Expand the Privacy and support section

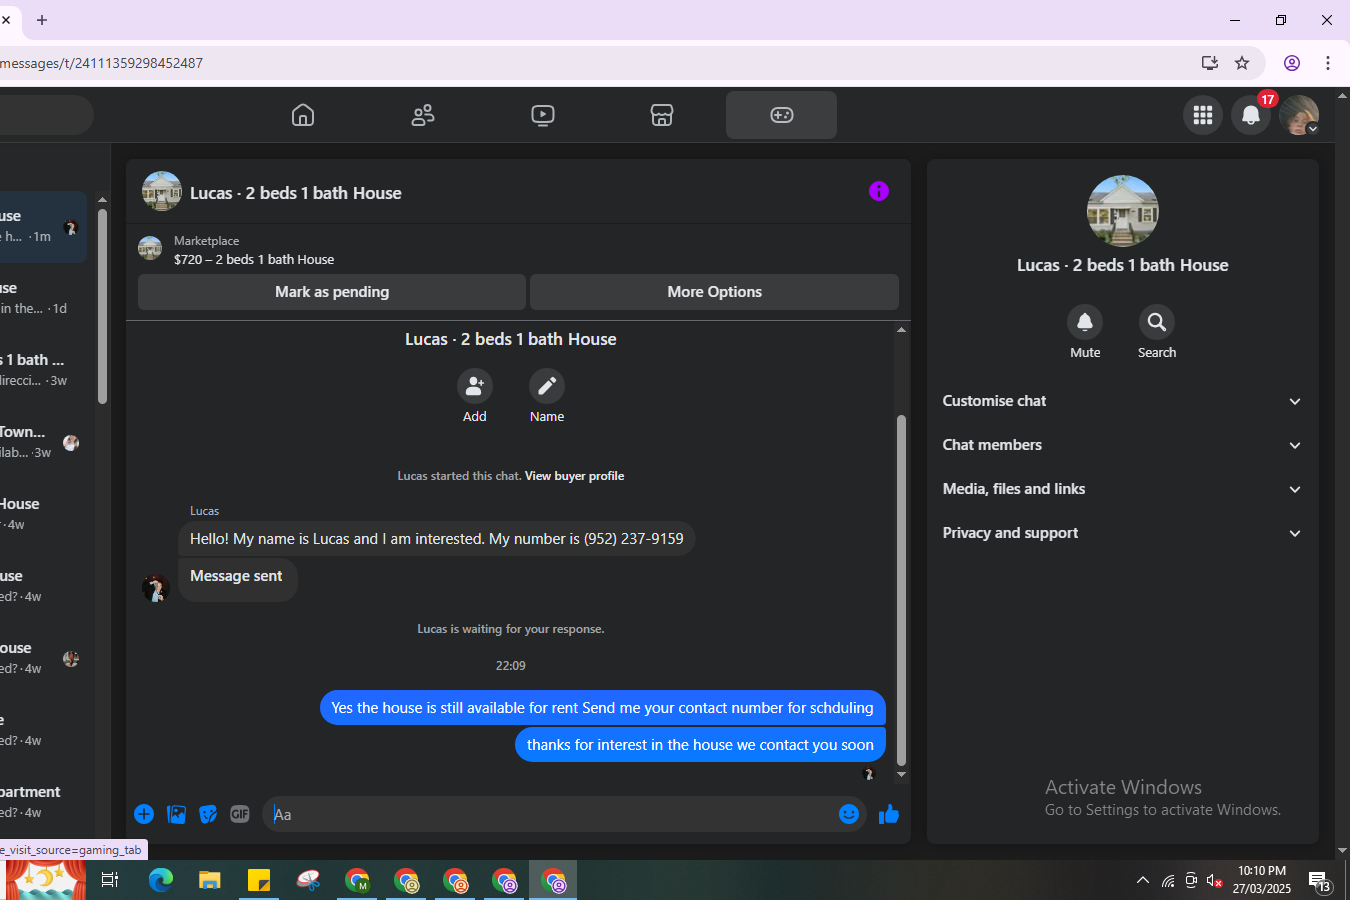click(1123, 533)
